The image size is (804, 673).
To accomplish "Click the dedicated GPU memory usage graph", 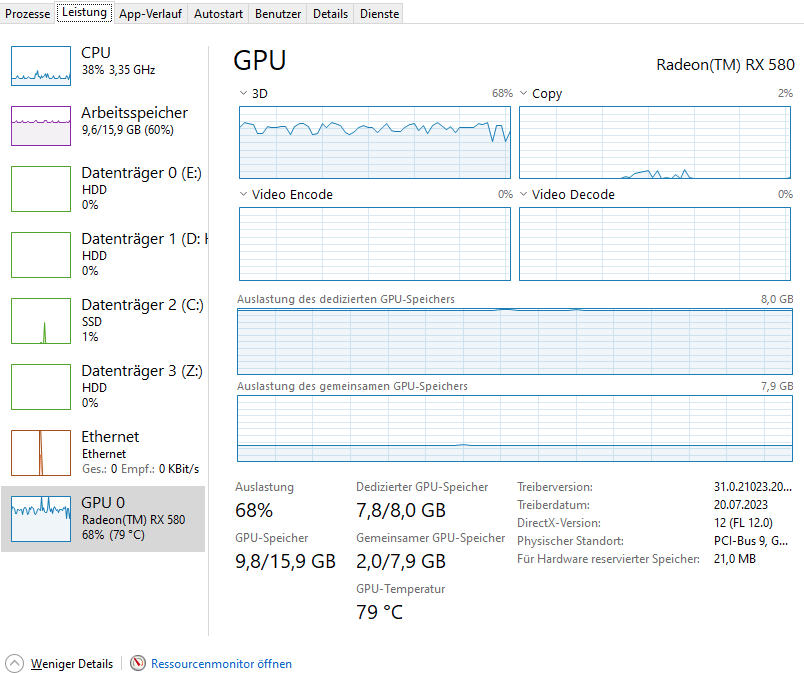I will (515, 341).
